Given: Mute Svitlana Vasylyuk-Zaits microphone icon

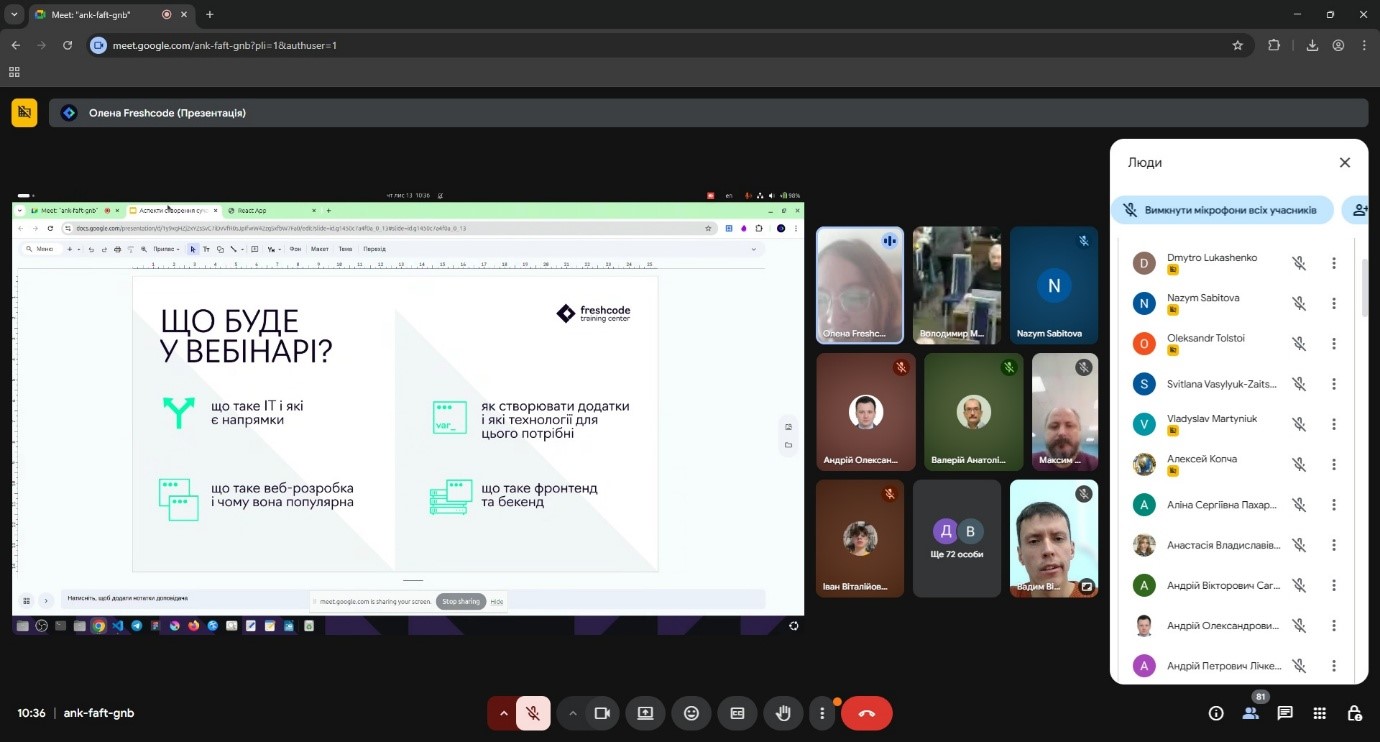Looking at the screenshot, I should [1299, 384].
